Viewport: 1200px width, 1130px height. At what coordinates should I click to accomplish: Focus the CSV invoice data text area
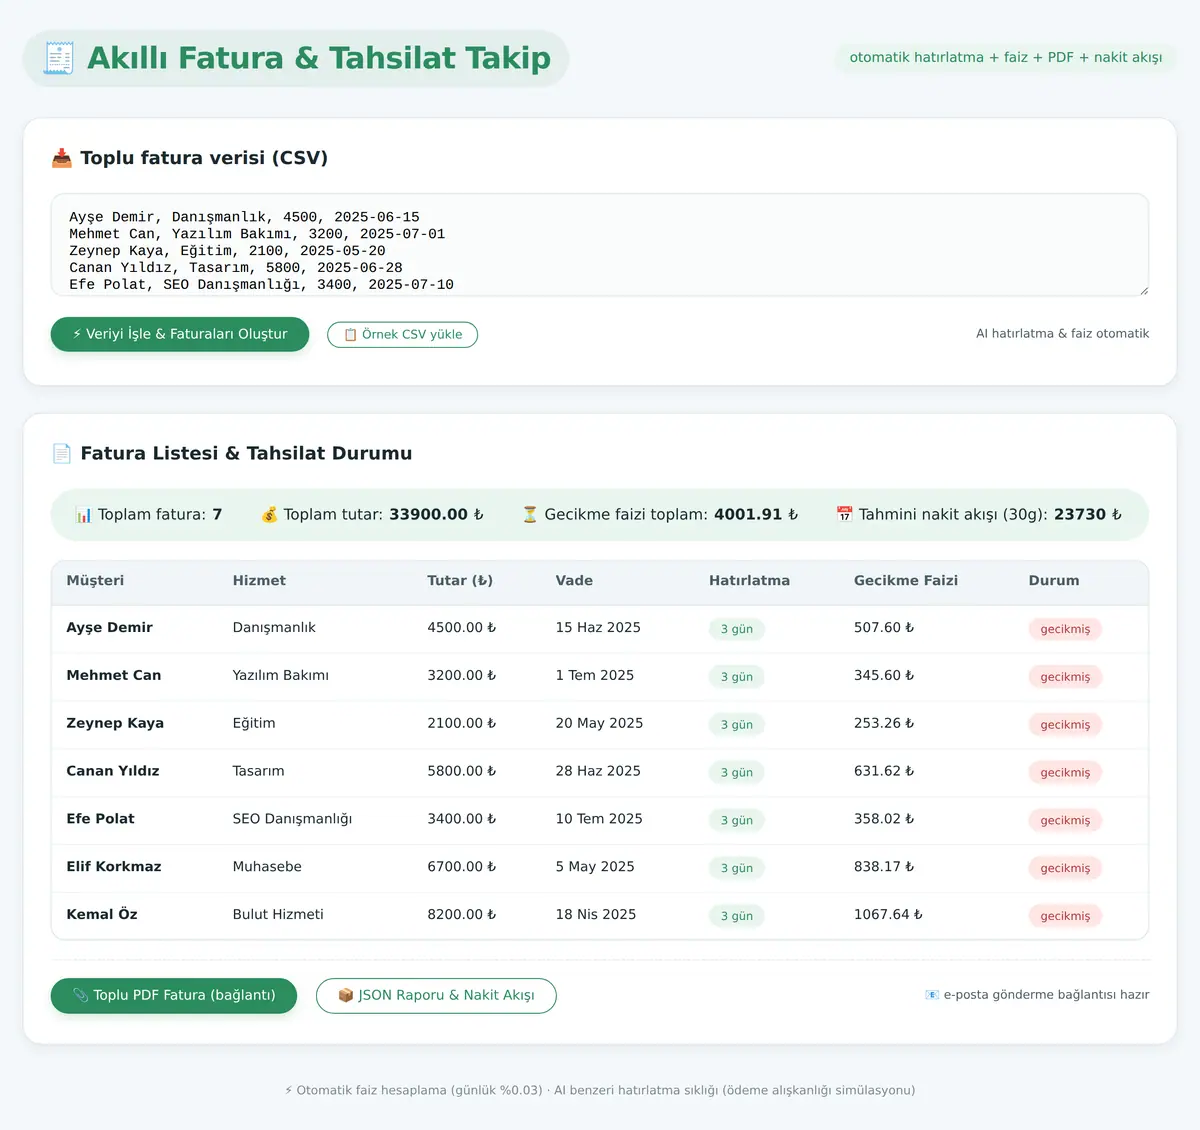(x=600, y=245)
